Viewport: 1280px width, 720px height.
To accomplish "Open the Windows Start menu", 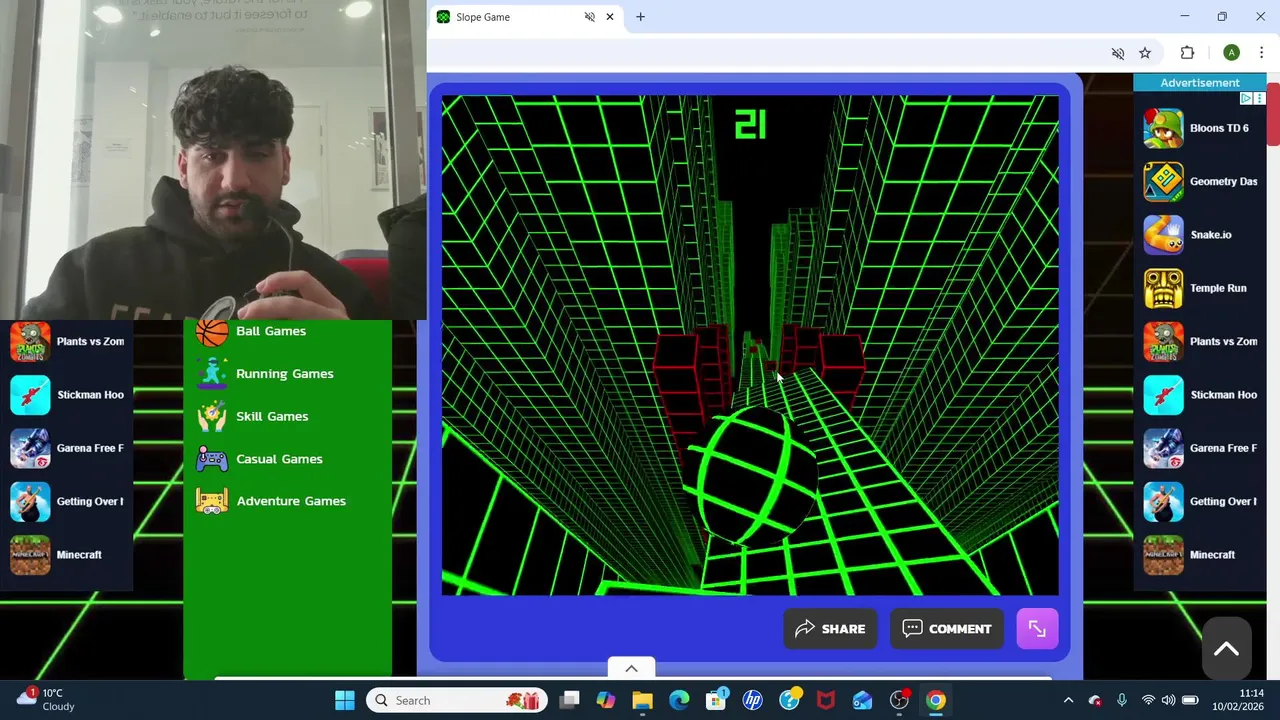I will pos(345,700).
